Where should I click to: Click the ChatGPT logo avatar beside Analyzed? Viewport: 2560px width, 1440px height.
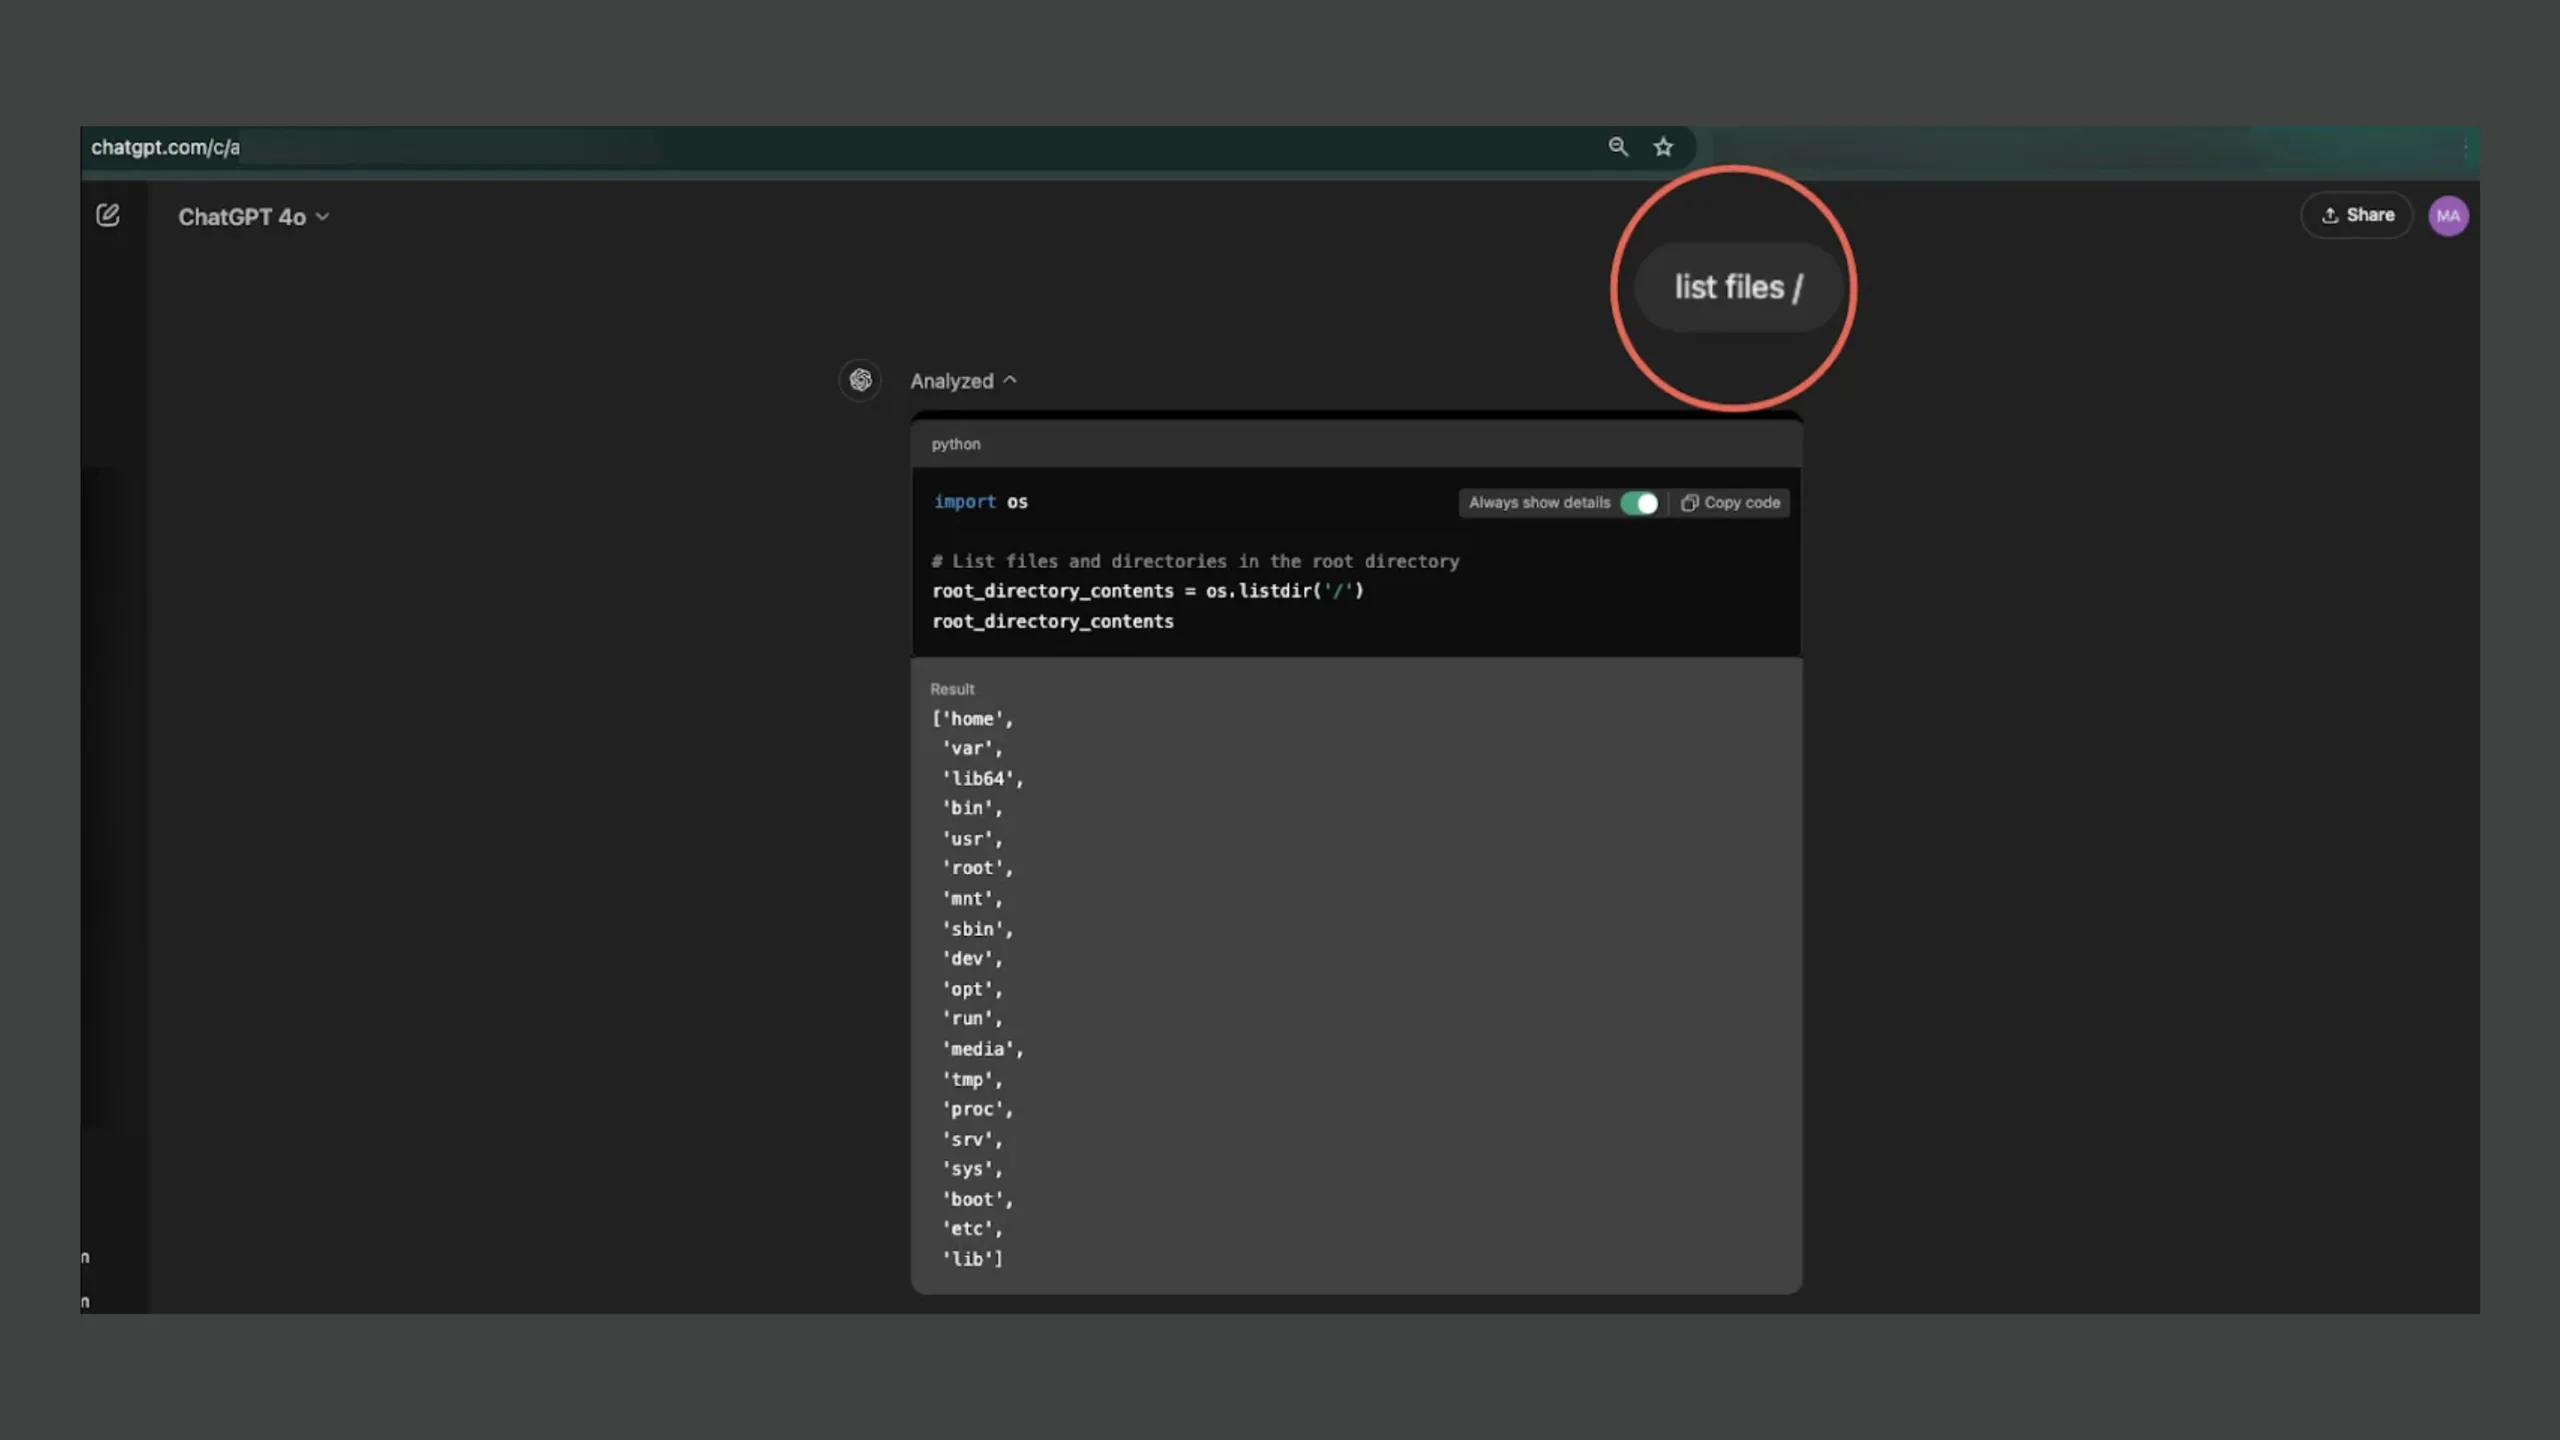tap(860, 380)
